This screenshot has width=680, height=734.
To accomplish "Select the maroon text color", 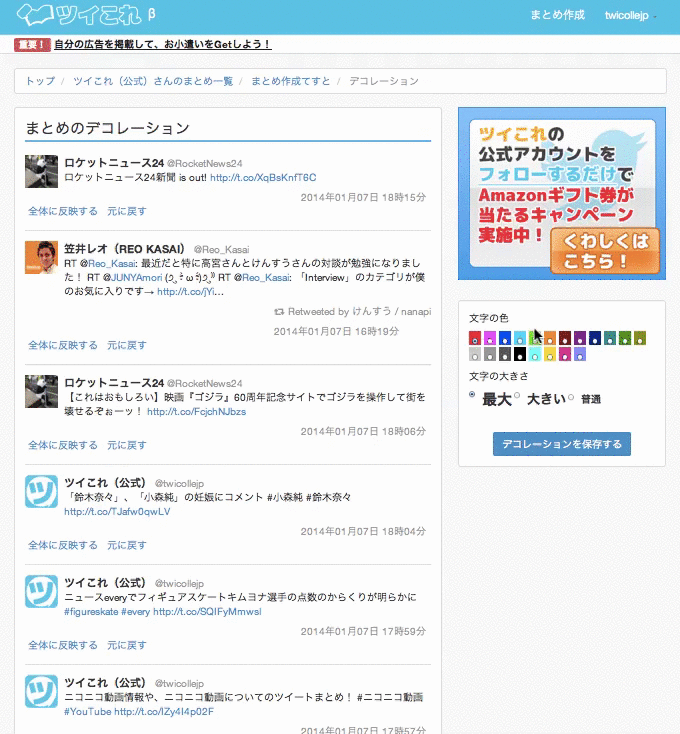I will tap(565, 338).
